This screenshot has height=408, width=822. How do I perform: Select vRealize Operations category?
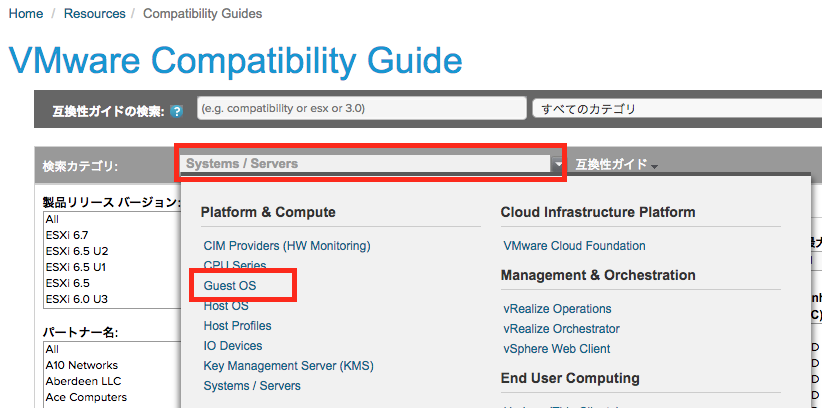(557, 309)
